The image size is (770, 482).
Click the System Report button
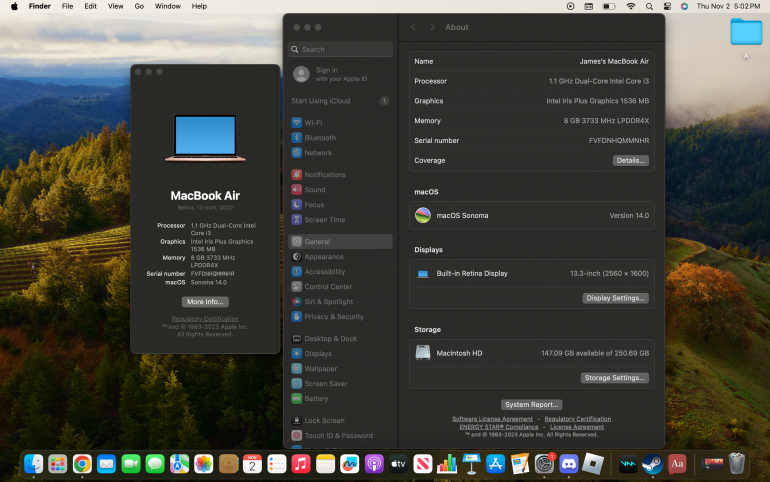(531, 404)
